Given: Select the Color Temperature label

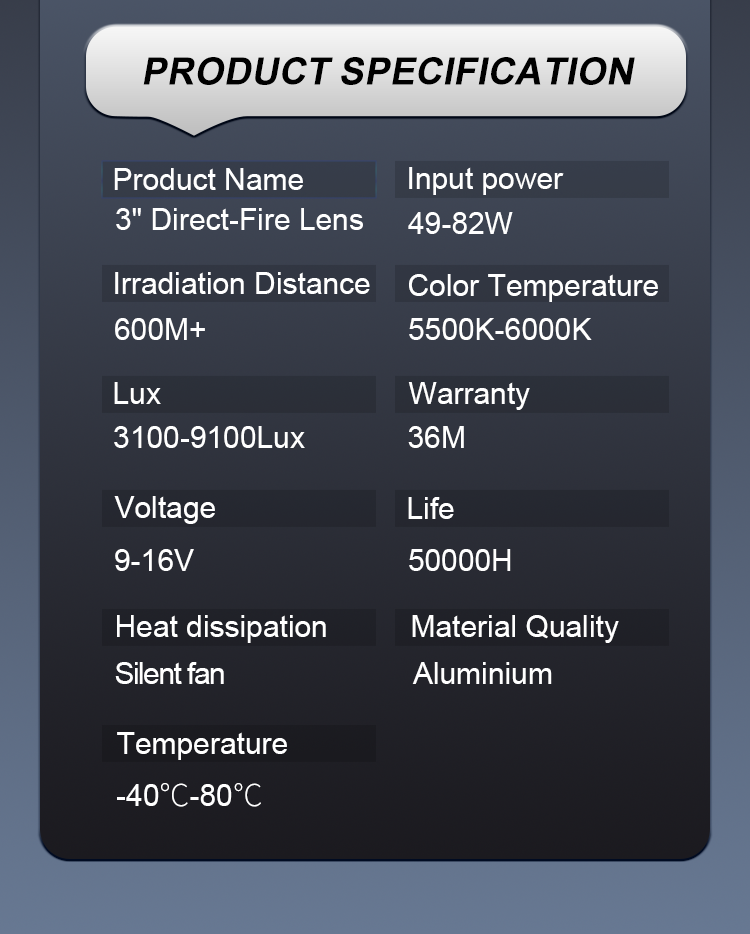Looking at the screenshot, I should pos(533,286).
